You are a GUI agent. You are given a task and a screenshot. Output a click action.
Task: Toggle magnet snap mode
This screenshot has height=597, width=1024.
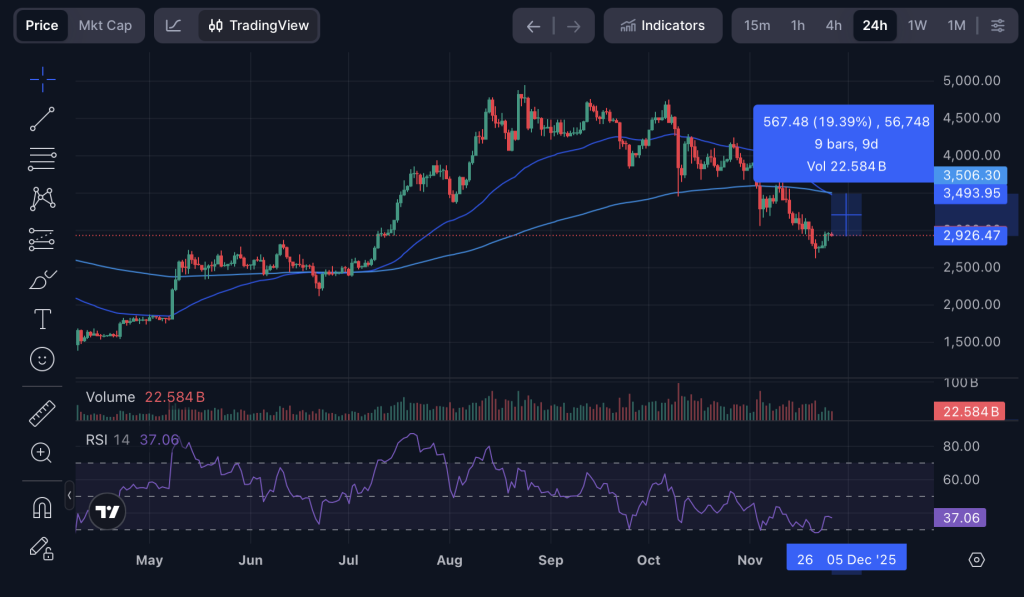[x=41, y=508]
